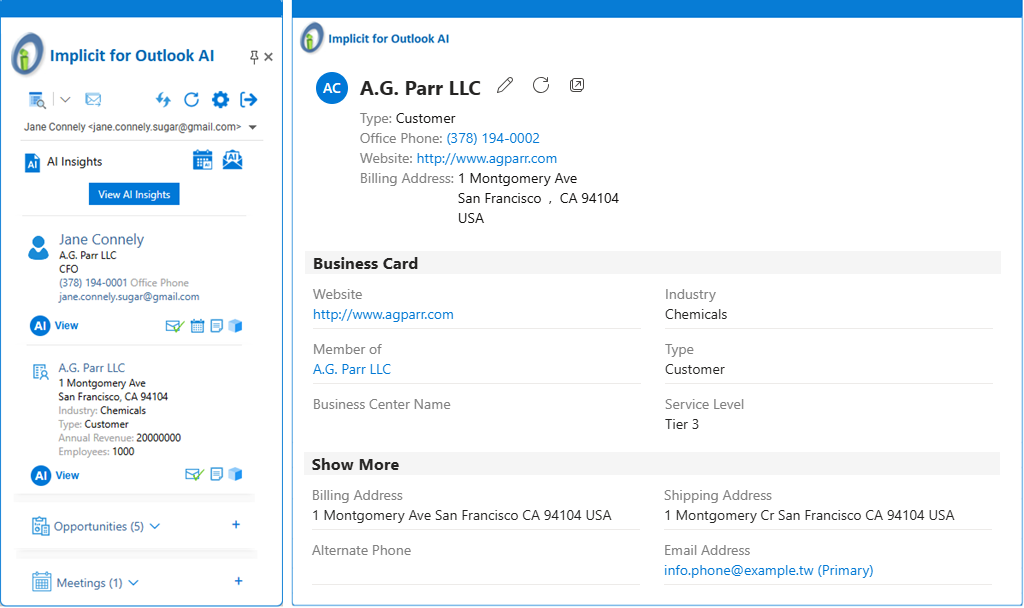Open the search icon dropdown arrow
This screenshot has width=1024, height=608.
click(x=65, y=99)
